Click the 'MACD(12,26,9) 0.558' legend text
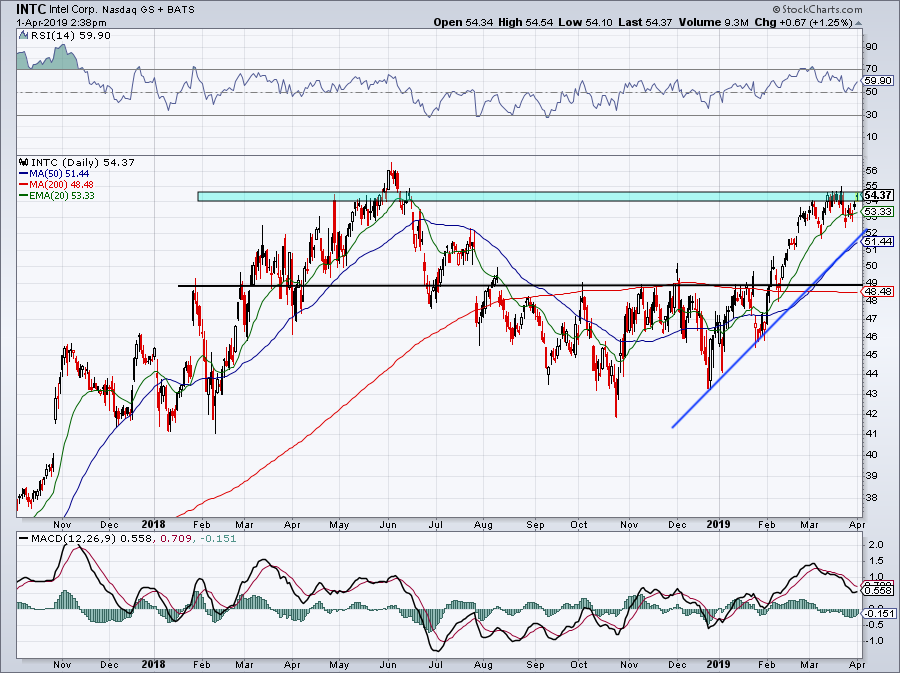The height and width of the screenshot is (673, 900). coord(92,539)
